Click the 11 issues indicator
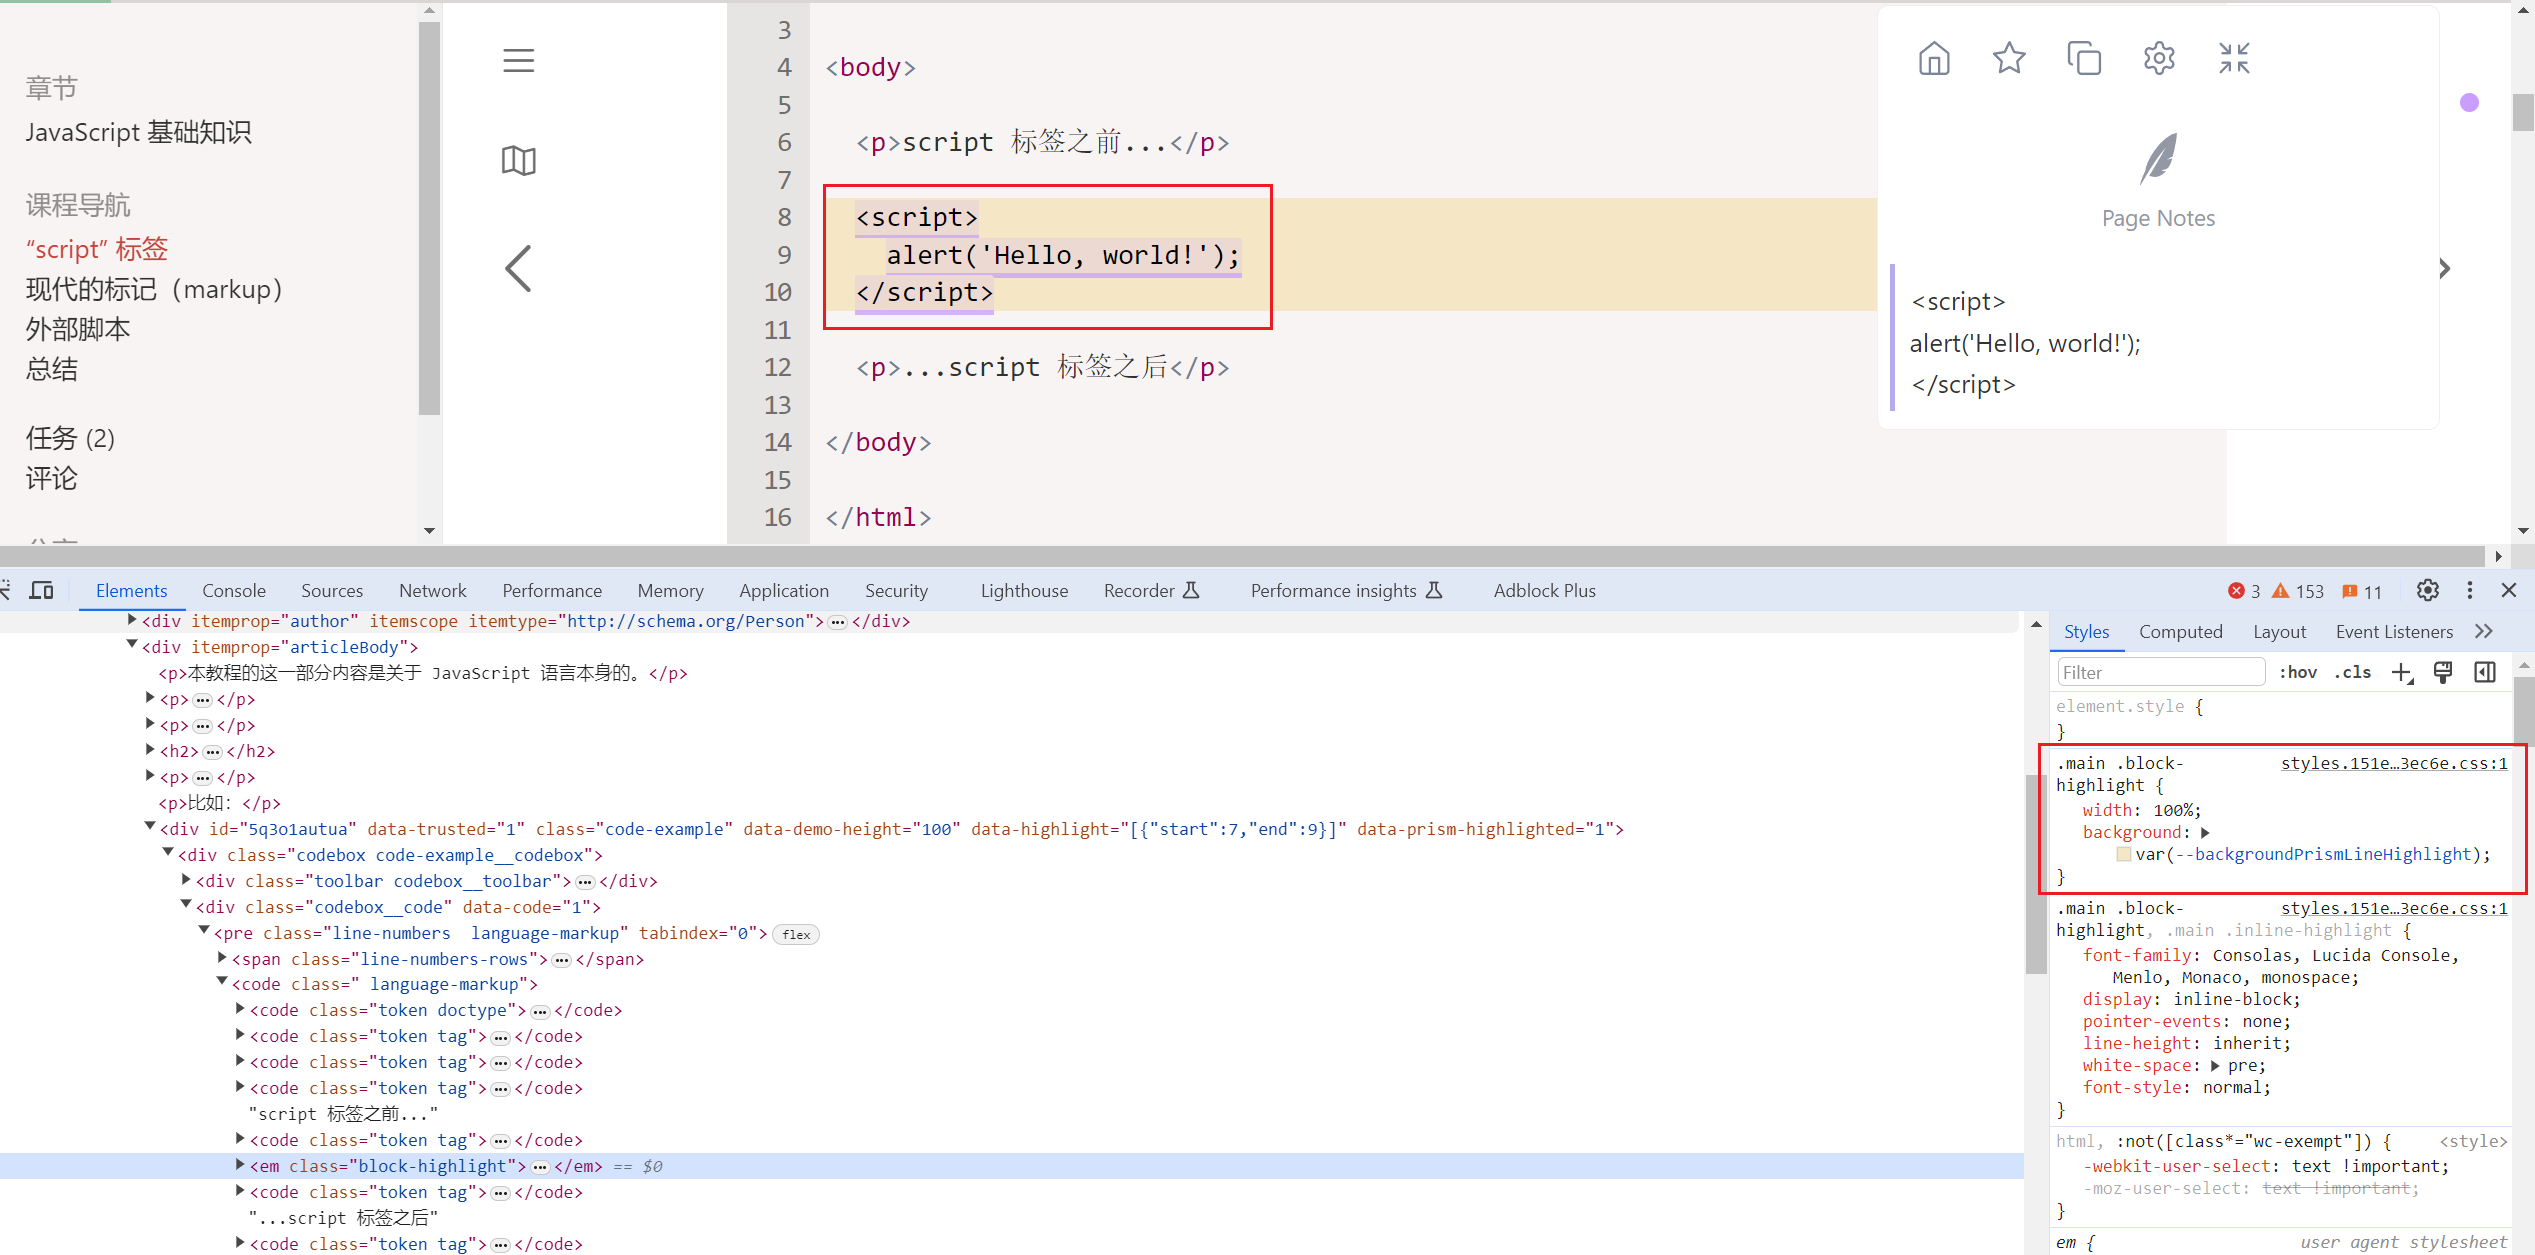The image size is (2535, 1255). [2362, 591]
